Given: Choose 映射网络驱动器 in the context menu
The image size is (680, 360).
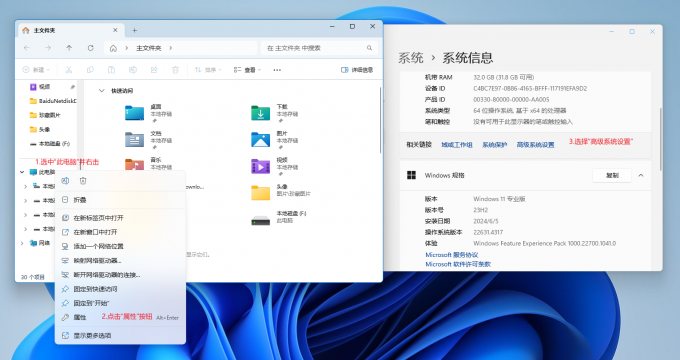Looking at the screenshot, I should point(120,261).
